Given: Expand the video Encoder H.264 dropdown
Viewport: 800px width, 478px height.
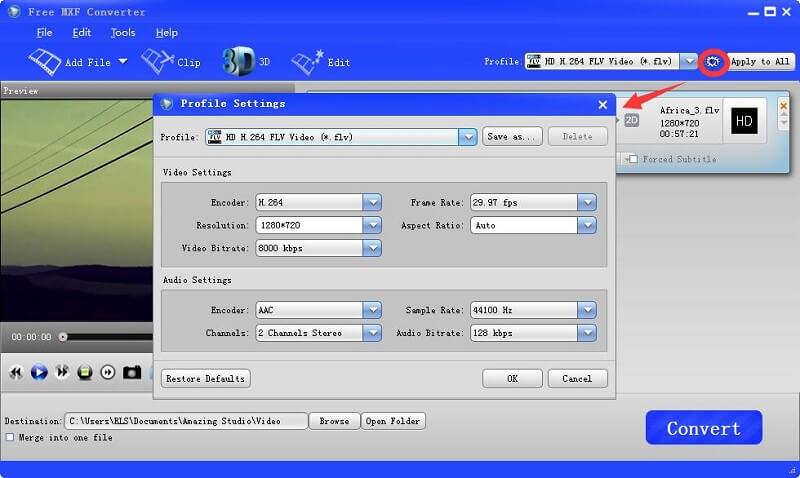Looking at the screenshot, I should pos(372,203).
